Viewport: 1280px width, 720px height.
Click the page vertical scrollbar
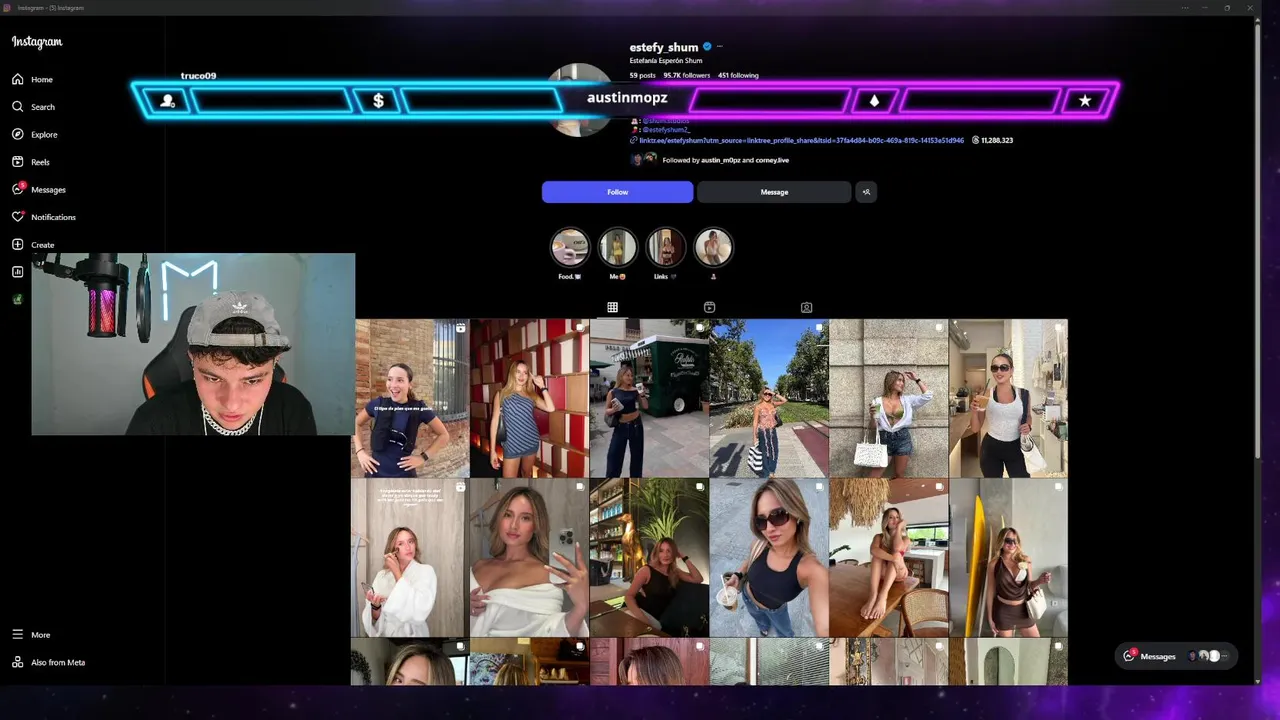pyautogui.click(x=1258, y=240)
